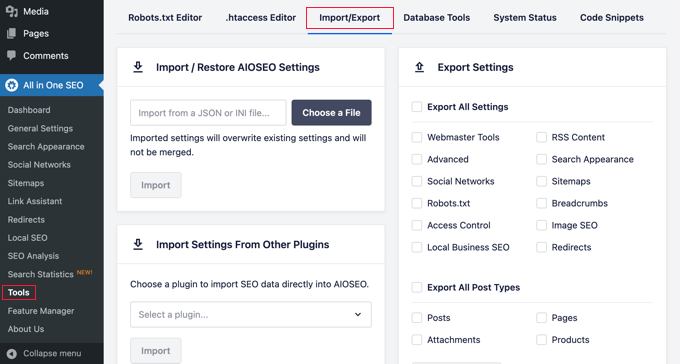The width and height of the screenshot is (680, 364).
Task: Enable the Products checkbox
Action: click(x=541, y=340)
